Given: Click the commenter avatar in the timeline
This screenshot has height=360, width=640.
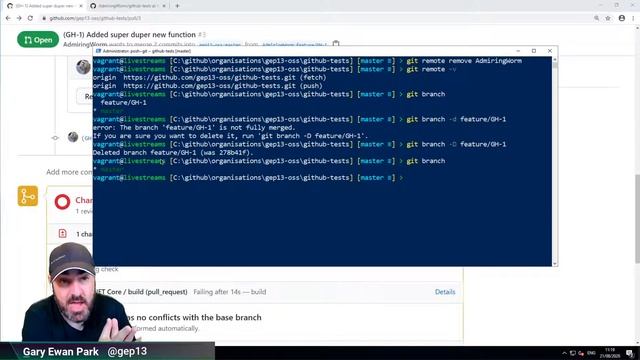Looking at the screenshot, I should [83, 67].
